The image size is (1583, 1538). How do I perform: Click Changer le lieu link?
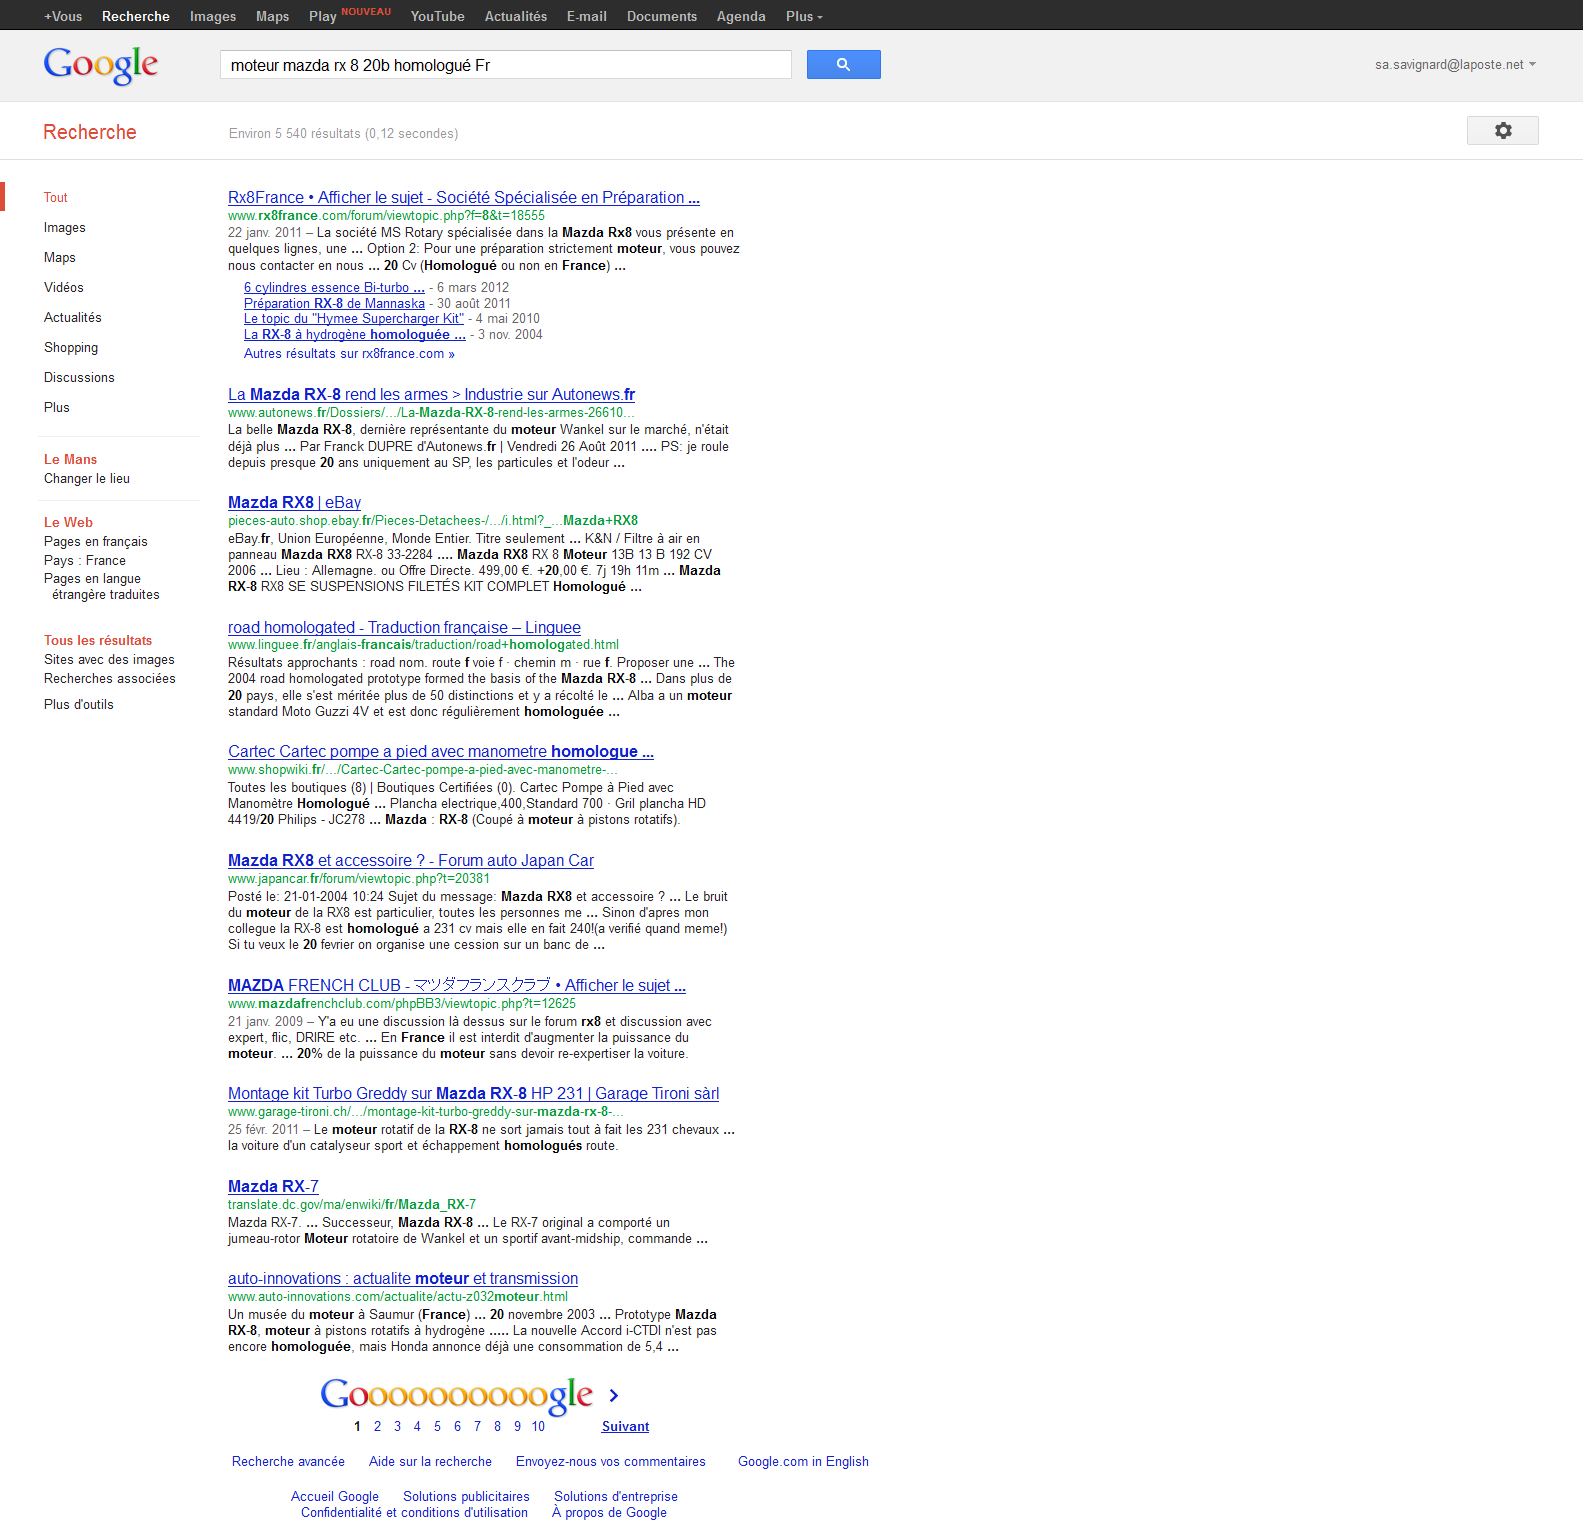[x=87, y=479]
